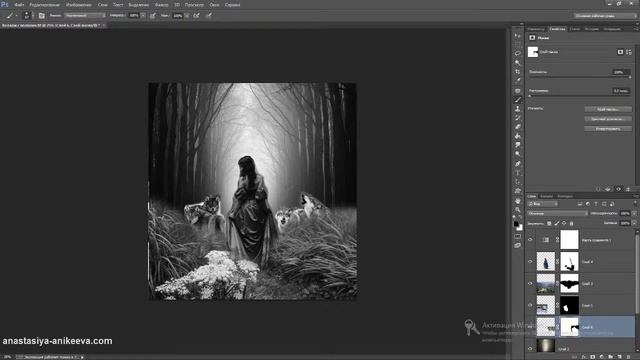Open the Brush panel toggle in options bar
This screenshot has height=360, width=640.
coord(41,16)
